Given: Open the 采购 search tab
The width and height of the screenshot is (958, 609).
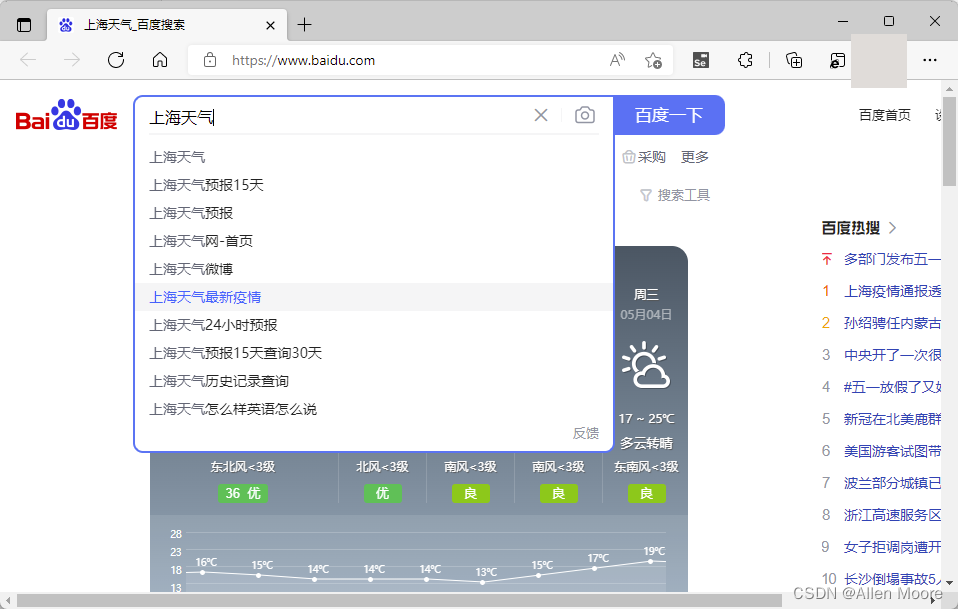Looking at the screenshot, I should tap(644, 157).
